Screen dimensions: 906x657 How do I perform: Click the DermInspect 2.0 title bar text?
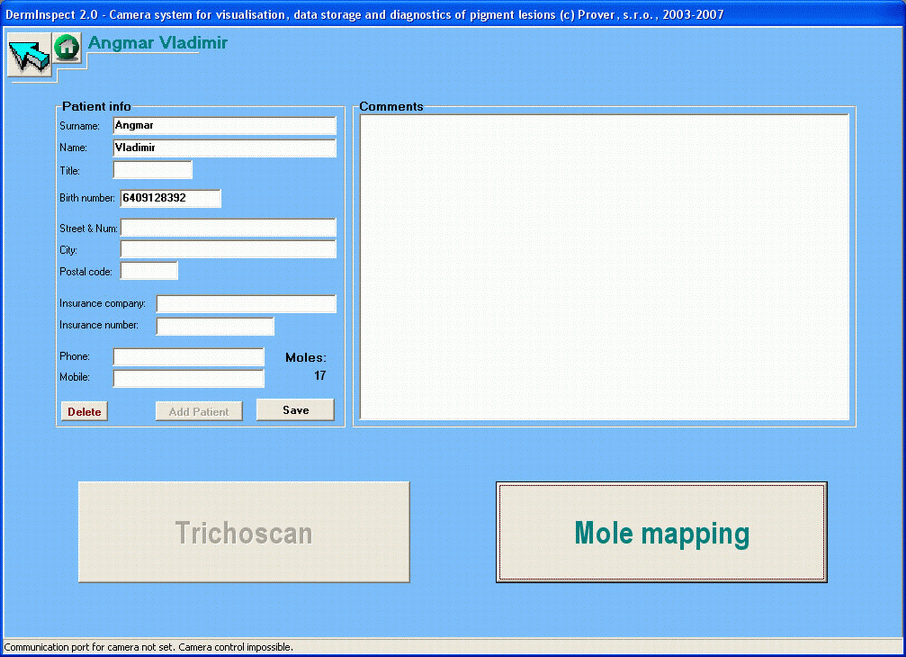point(364,14)
